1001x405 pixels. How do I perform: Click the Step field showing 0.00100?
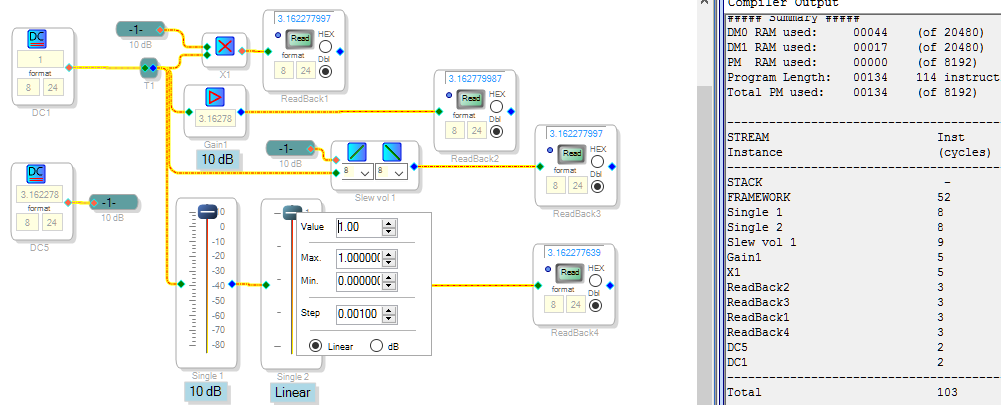click(359, 314)
